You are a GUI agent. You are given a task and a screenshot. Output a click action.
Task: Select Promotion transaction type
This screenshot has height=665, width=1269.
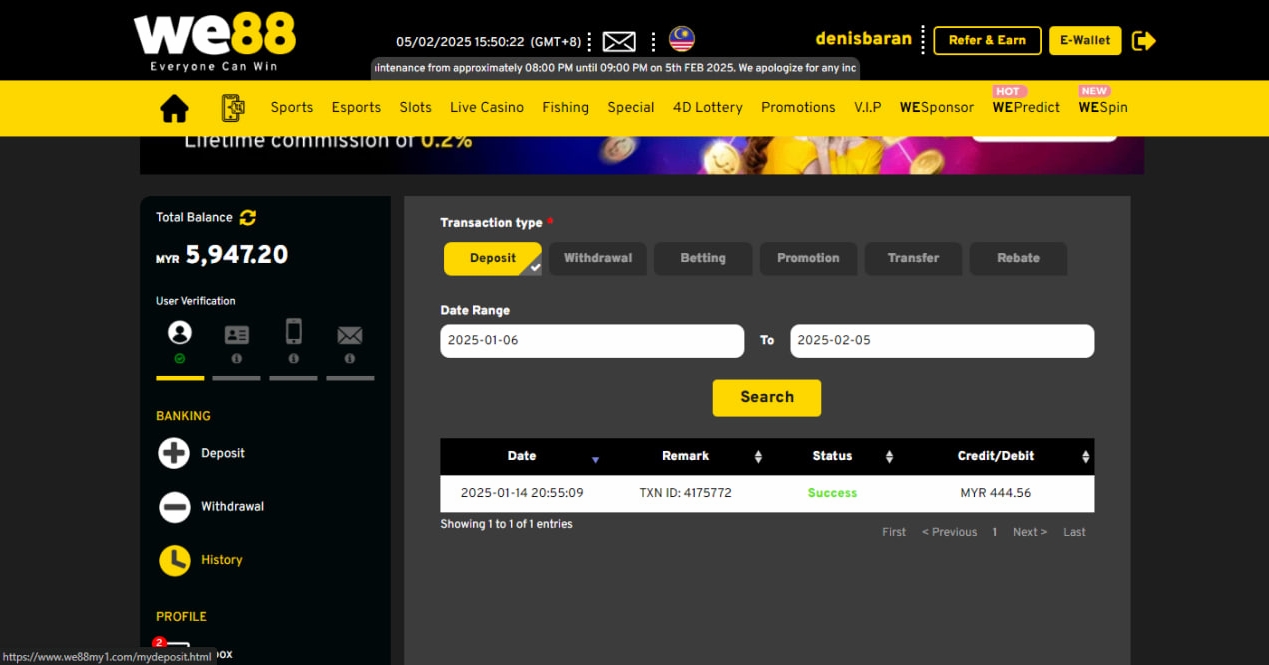coord(808,258)
